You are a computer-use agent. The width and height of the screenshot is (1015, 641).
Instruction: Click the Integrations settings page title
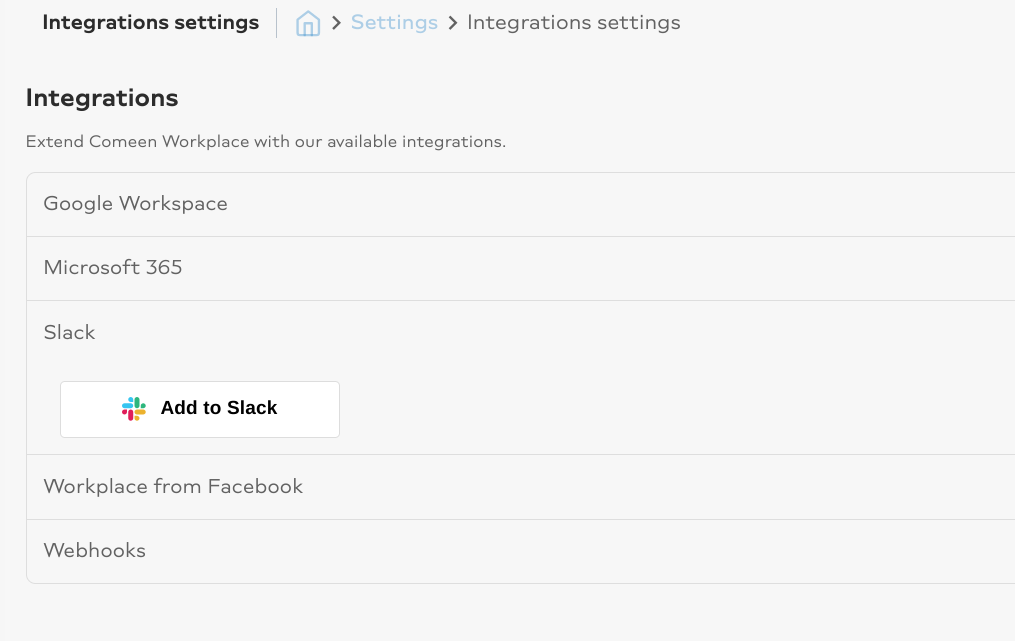click(x=150, y=23)
